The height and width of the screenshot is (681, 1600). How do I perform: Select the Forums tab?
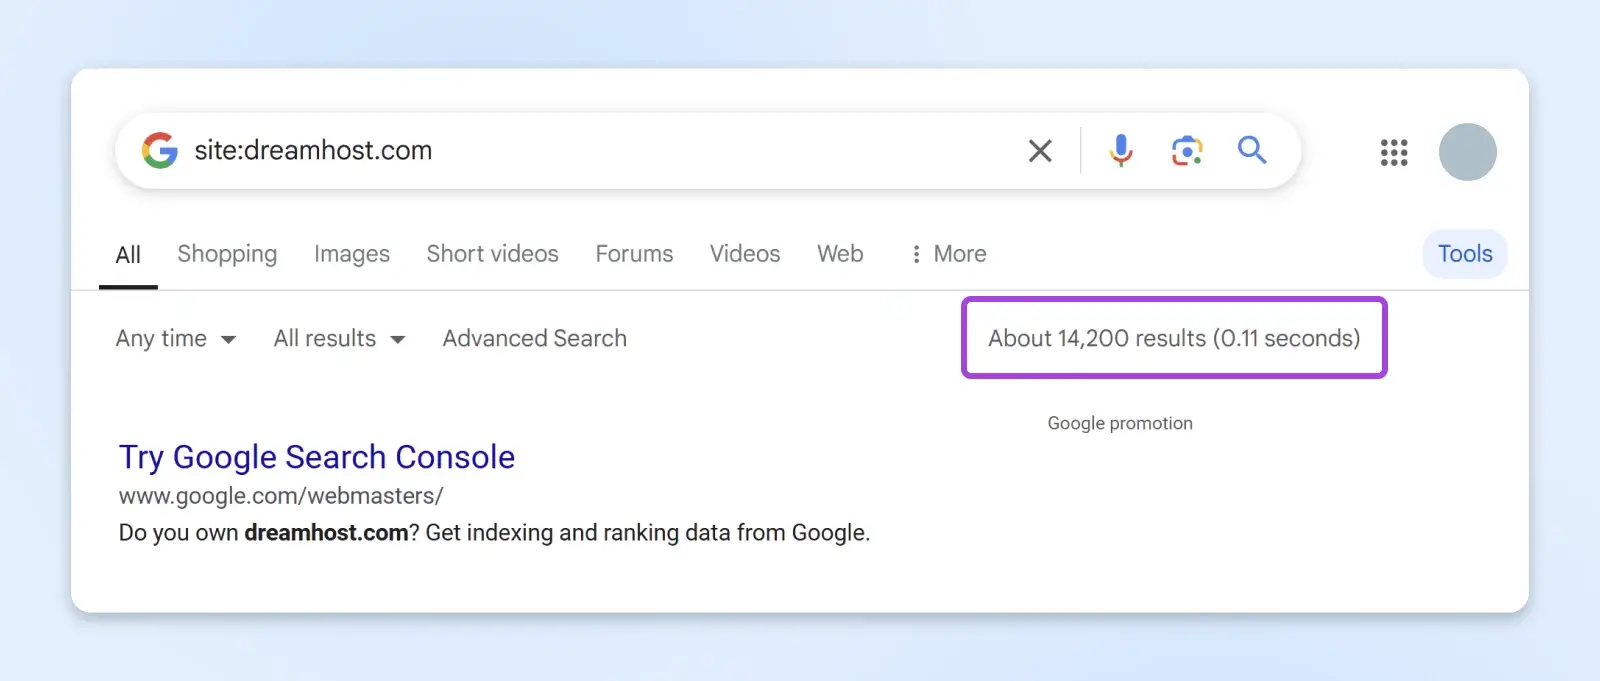coord(634,254)
